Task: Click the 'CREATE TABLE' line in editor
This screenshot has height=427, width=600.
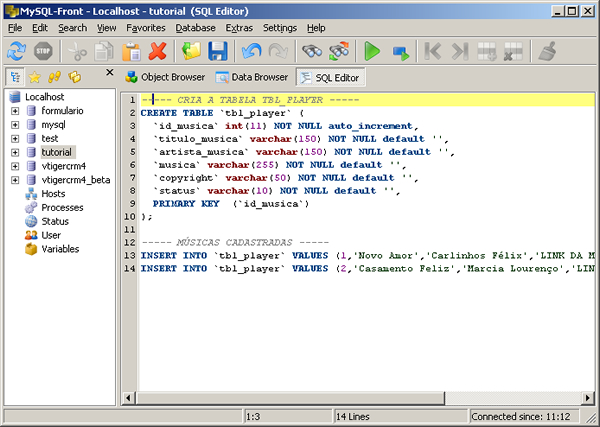Action: [222, 113]
